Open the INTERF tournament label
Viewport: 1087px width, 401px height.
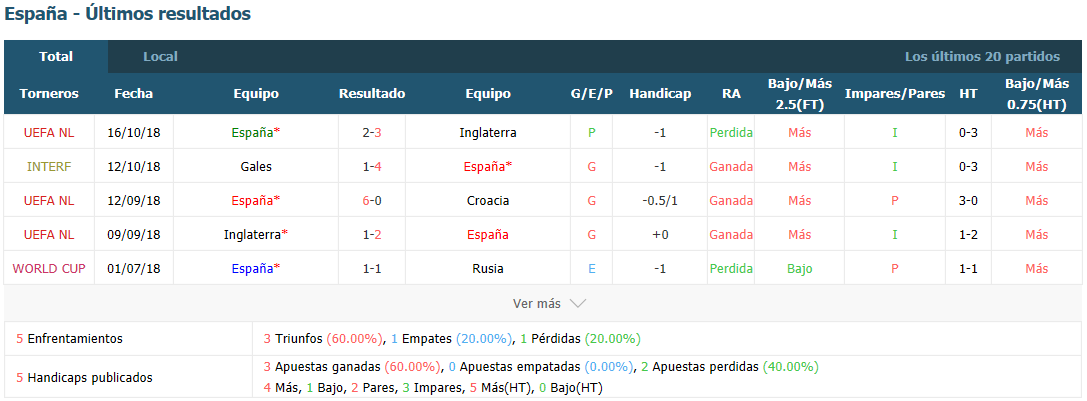49,167
